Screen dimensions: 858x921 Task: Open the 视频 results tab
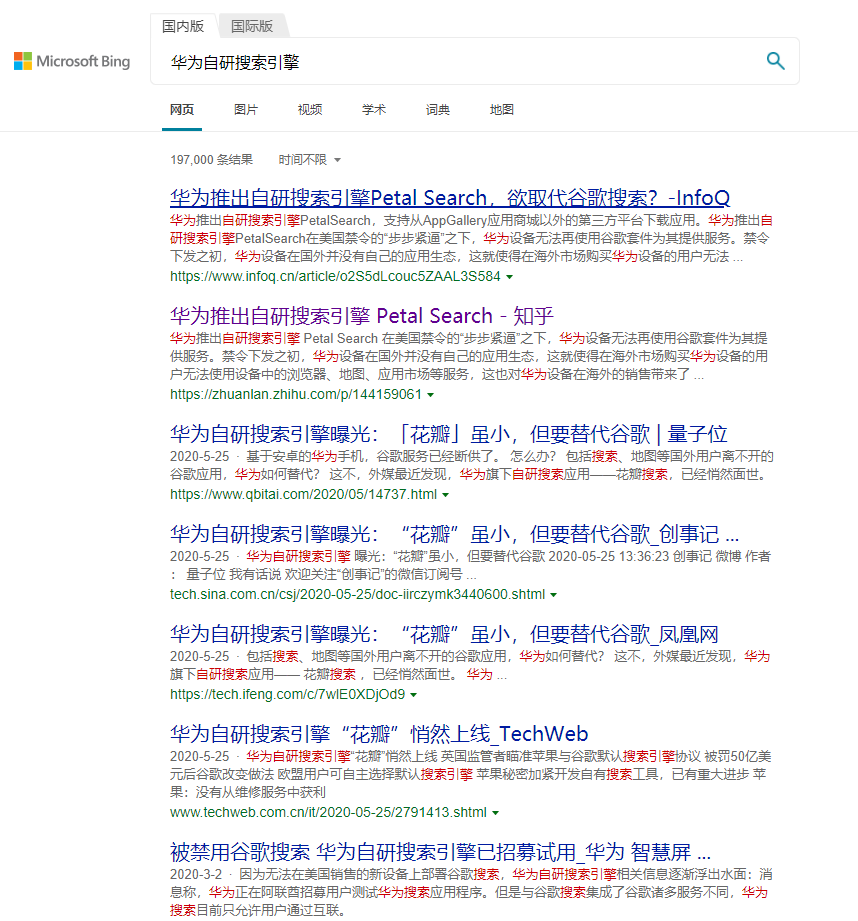(309, 110)
